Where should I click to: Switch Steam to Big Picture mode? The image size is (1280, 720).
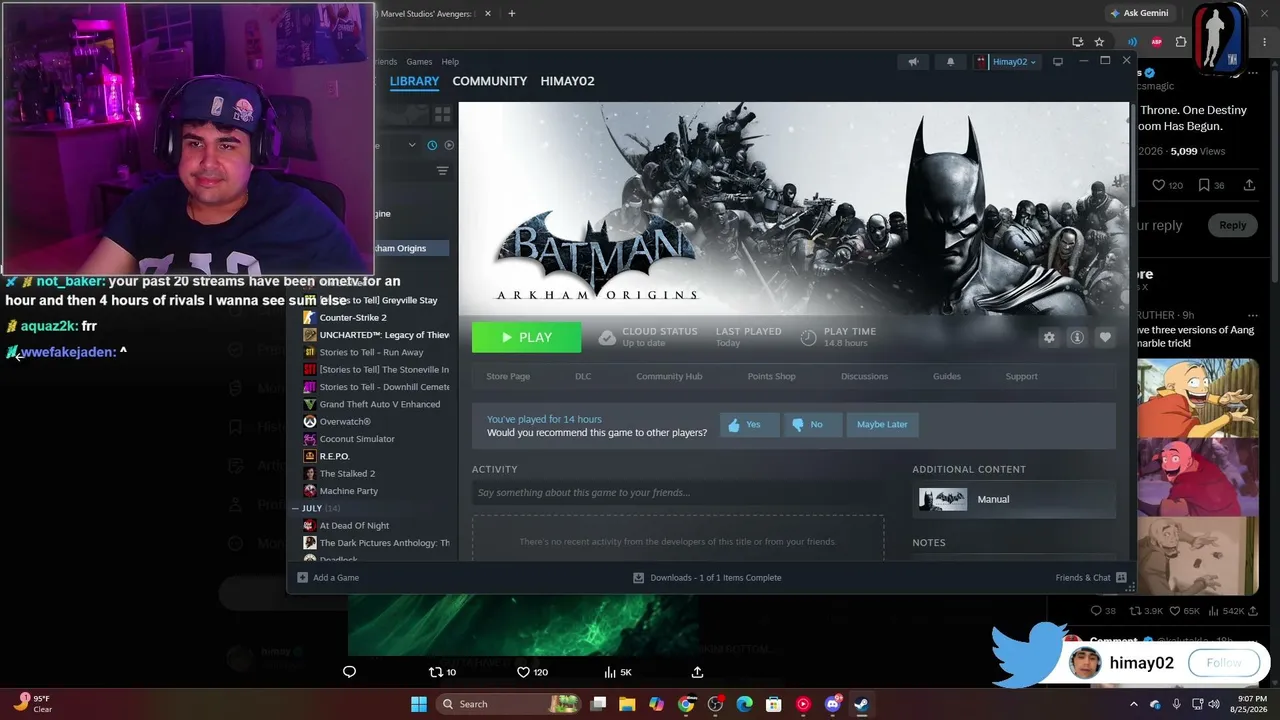point(1058,62)
